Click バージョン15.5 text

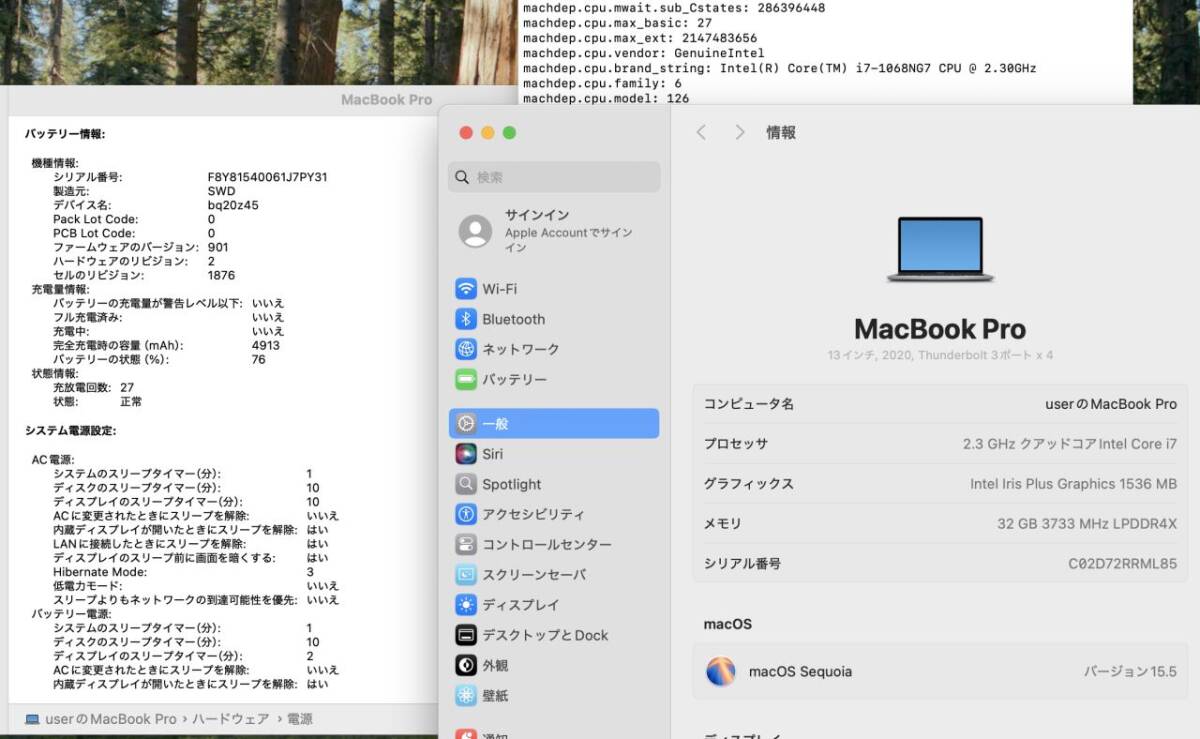pyautogui.click(x=1130, y=672)
